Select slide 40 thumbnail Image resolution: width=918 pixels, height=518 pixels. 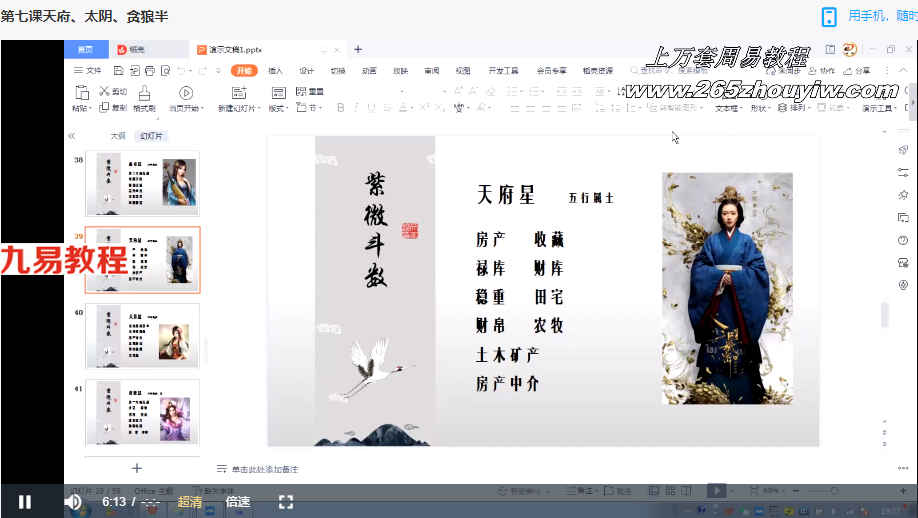point(142,335)
